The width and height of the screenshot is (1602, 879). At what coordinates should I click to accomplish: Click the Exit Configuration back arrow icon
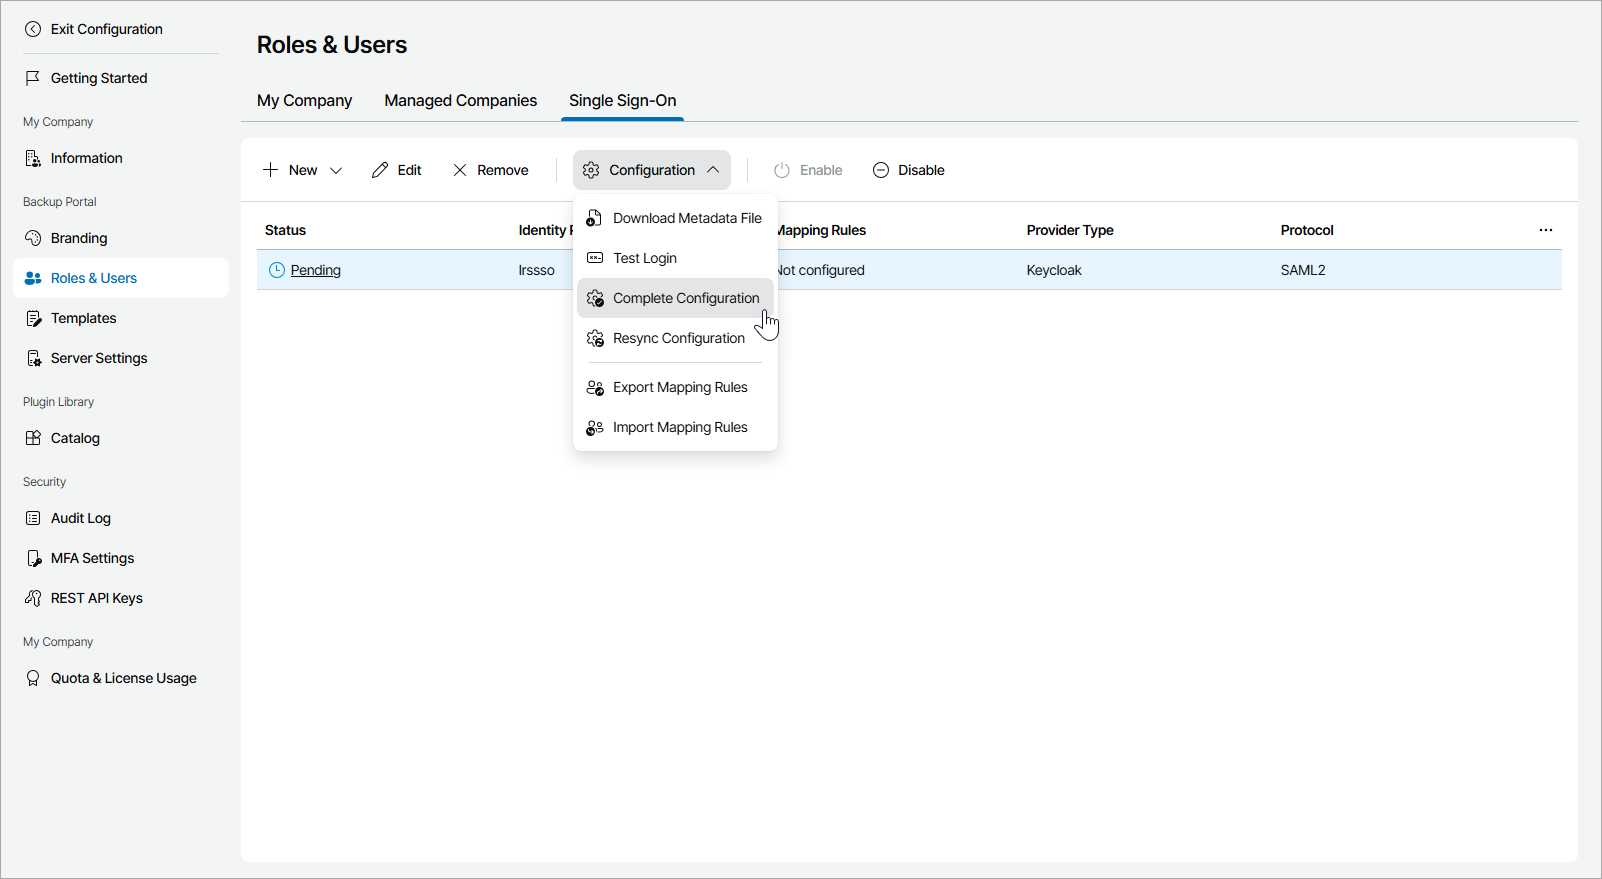coord(33,29)
